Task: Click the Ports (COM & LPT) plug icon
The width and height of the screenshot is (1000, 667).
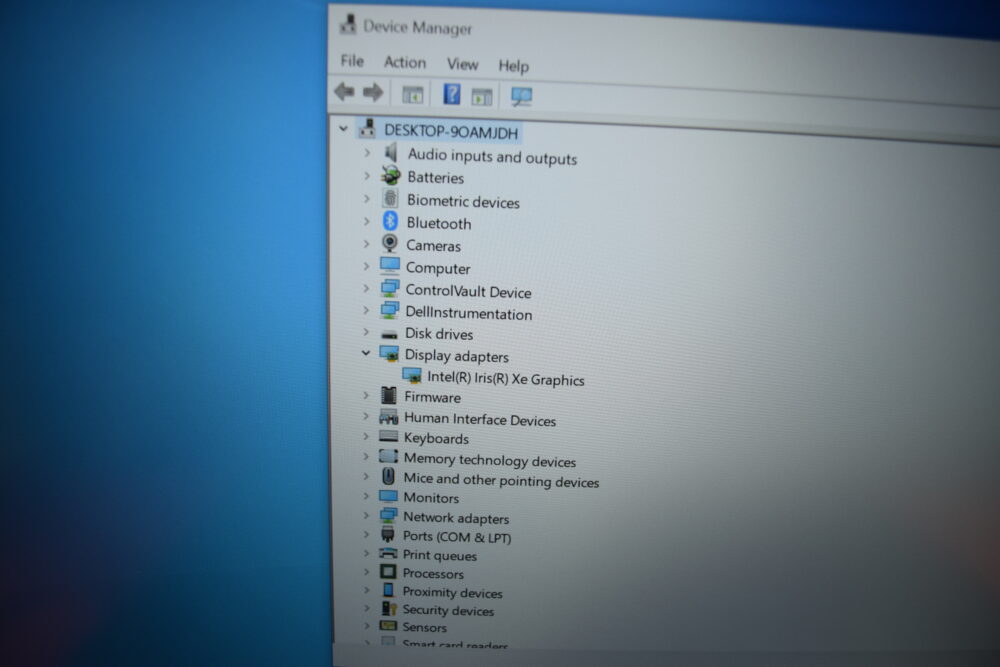Action: [388, 534]
